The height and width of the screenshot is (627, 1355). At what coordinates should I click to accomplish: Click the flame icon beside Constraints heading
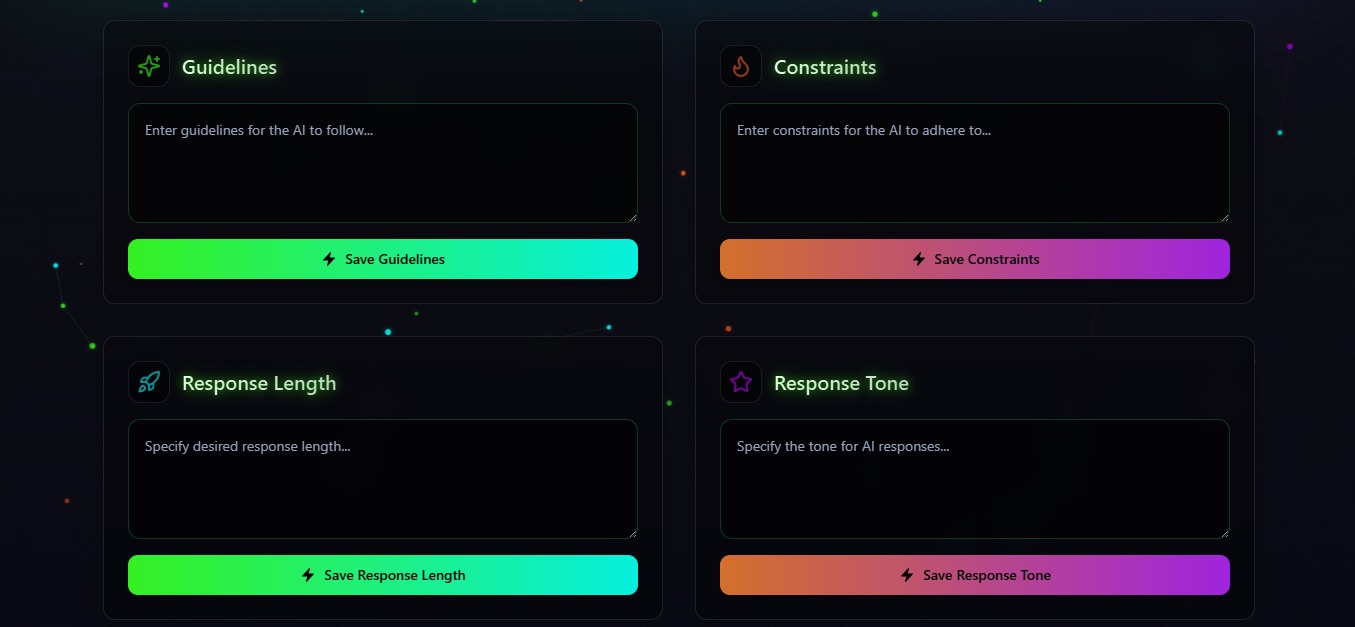click(x=740, y=66)
